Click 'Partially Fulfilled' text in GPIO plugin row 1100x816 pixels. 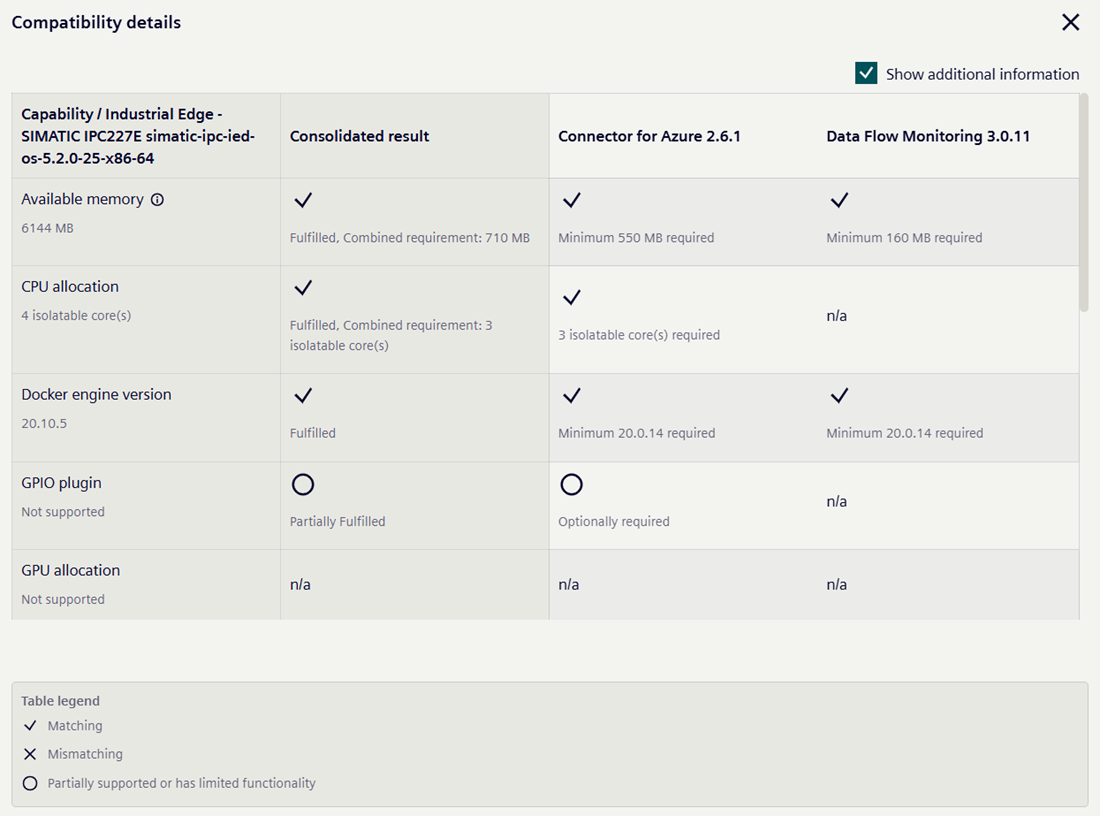[337, 521]
